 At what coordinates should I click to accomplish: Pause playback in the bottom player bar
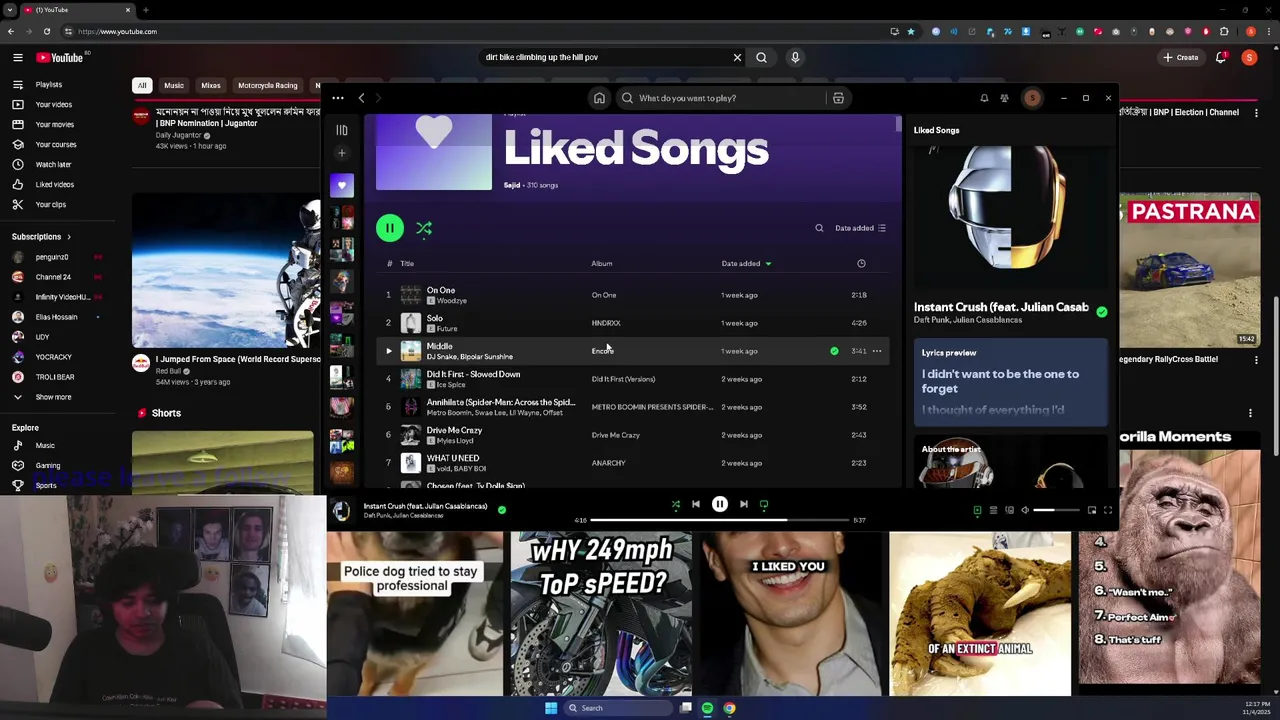click(x=720, y=505)
